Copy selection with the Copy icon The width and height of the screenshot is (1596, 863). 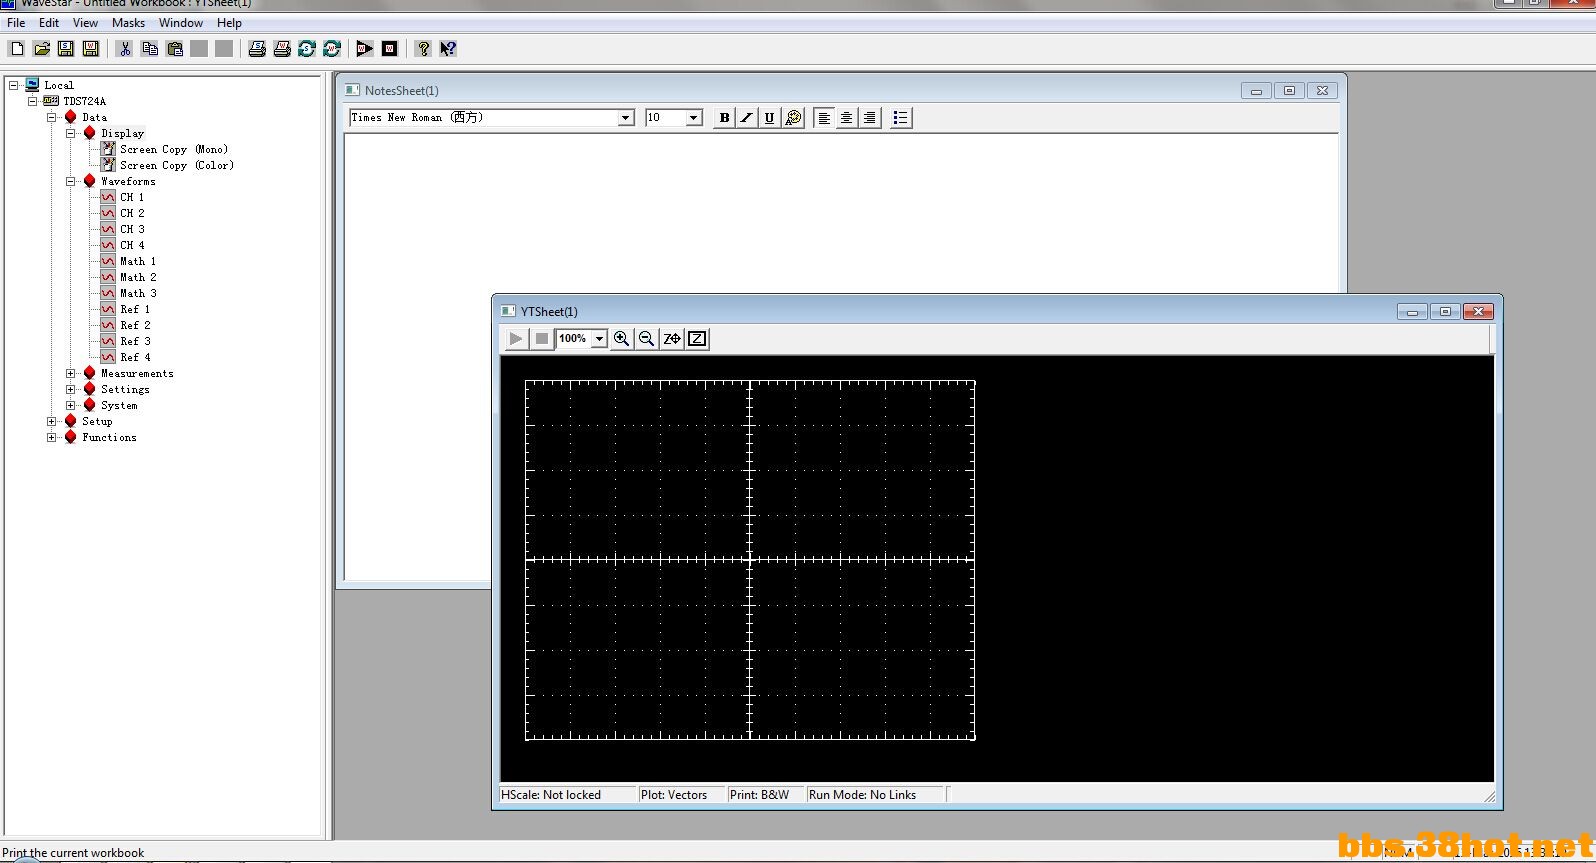150,48
